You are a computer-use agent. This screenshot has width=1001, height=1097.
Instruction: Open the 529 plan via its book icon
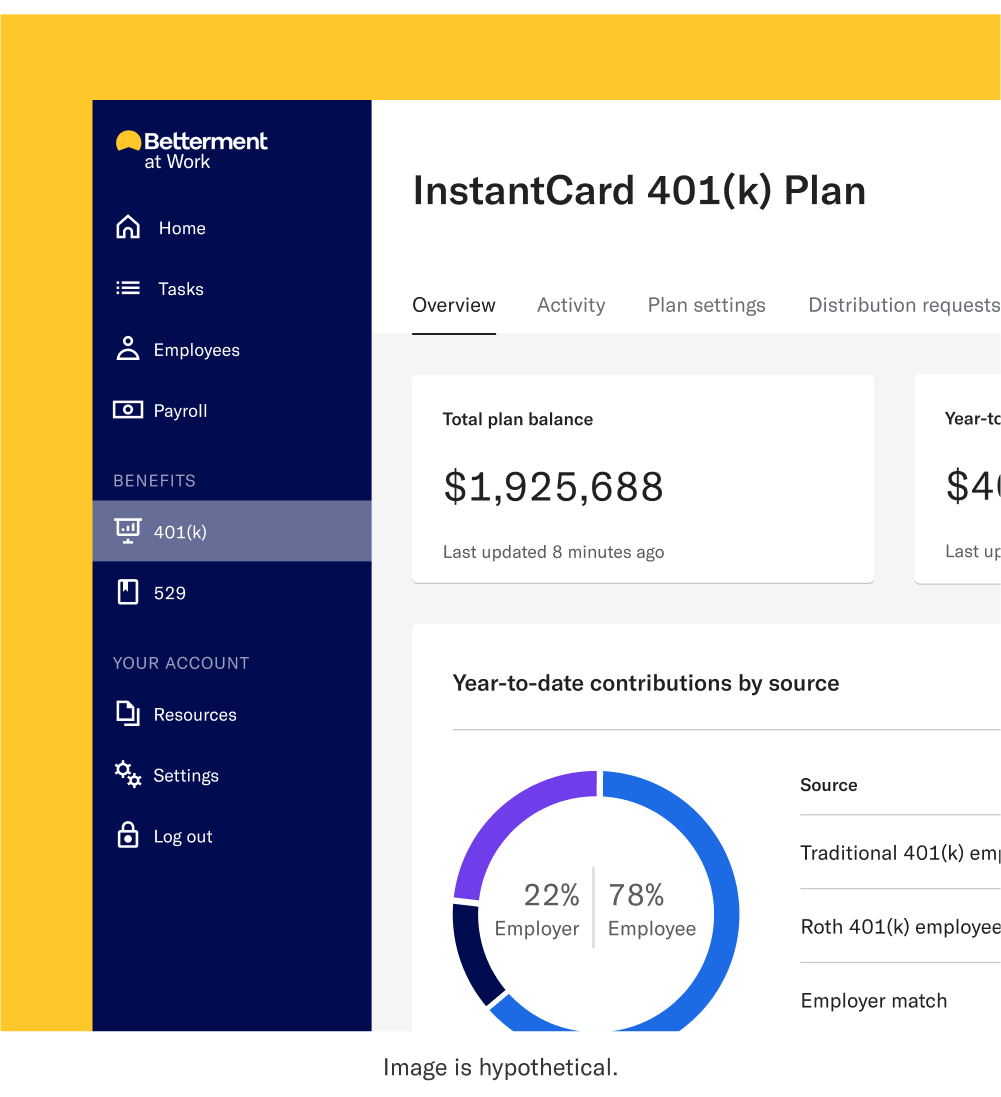coord(127,591)
